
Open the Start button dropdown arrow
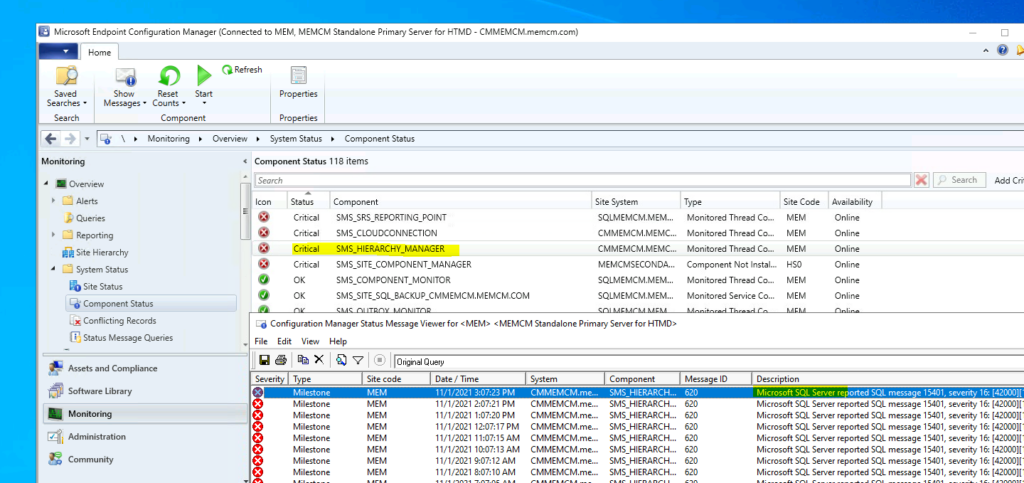204,104
